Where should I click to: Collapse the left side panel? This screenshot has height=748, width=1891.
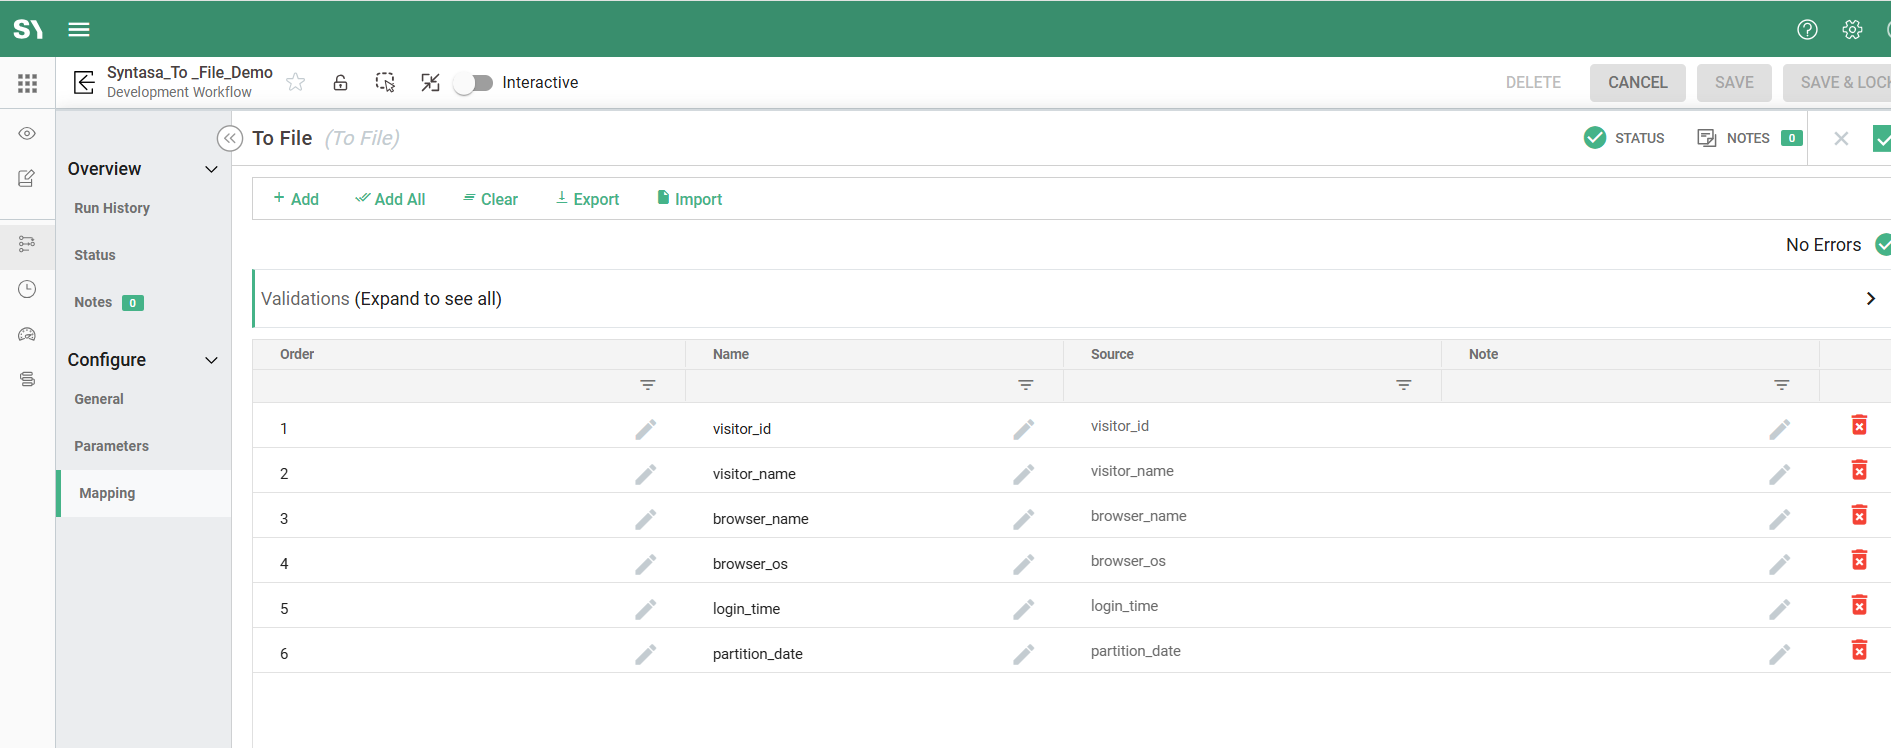pos(230,138)
